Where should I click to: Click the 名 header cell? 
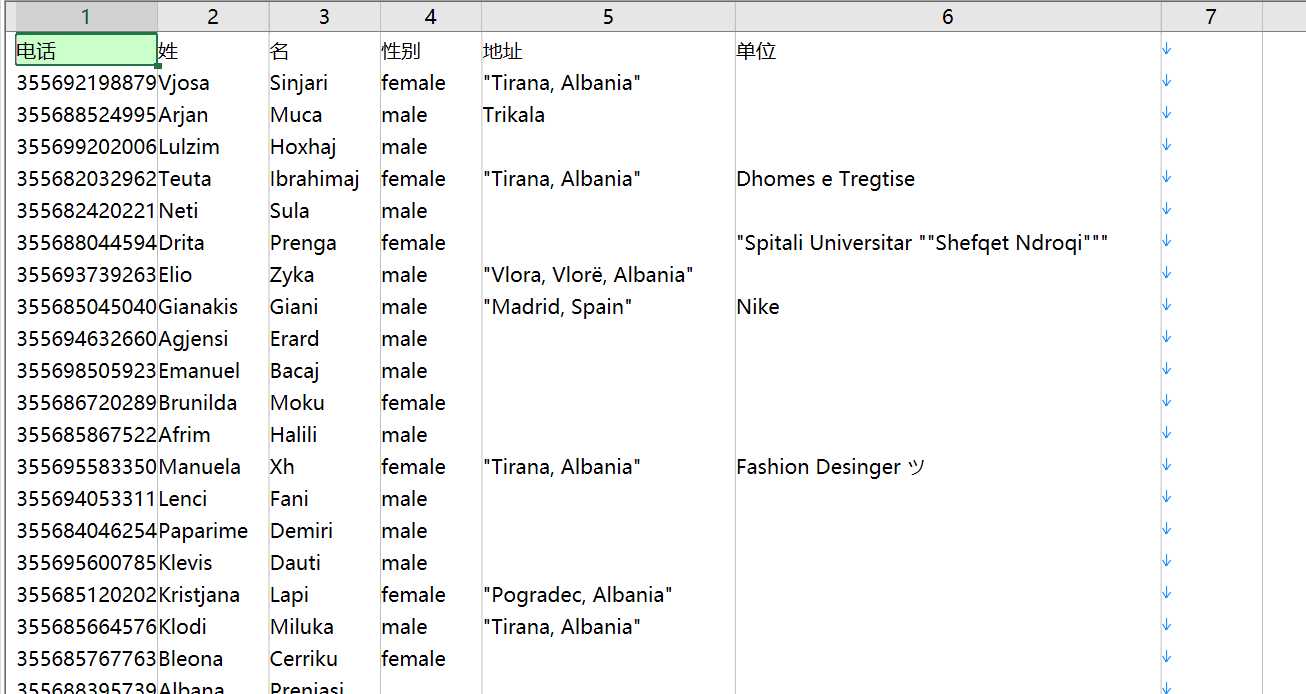coord(325,51)
